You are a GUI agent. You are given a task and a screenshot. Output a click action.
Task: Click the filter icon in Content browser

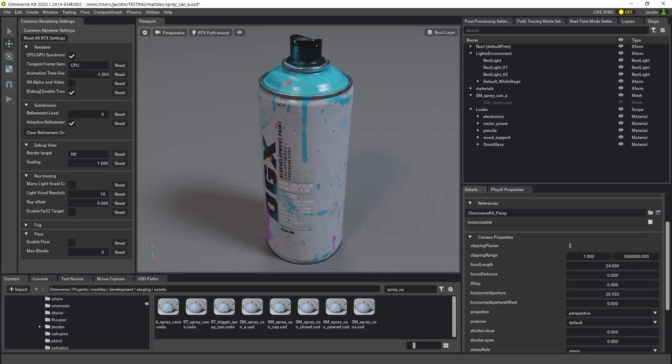441,289
